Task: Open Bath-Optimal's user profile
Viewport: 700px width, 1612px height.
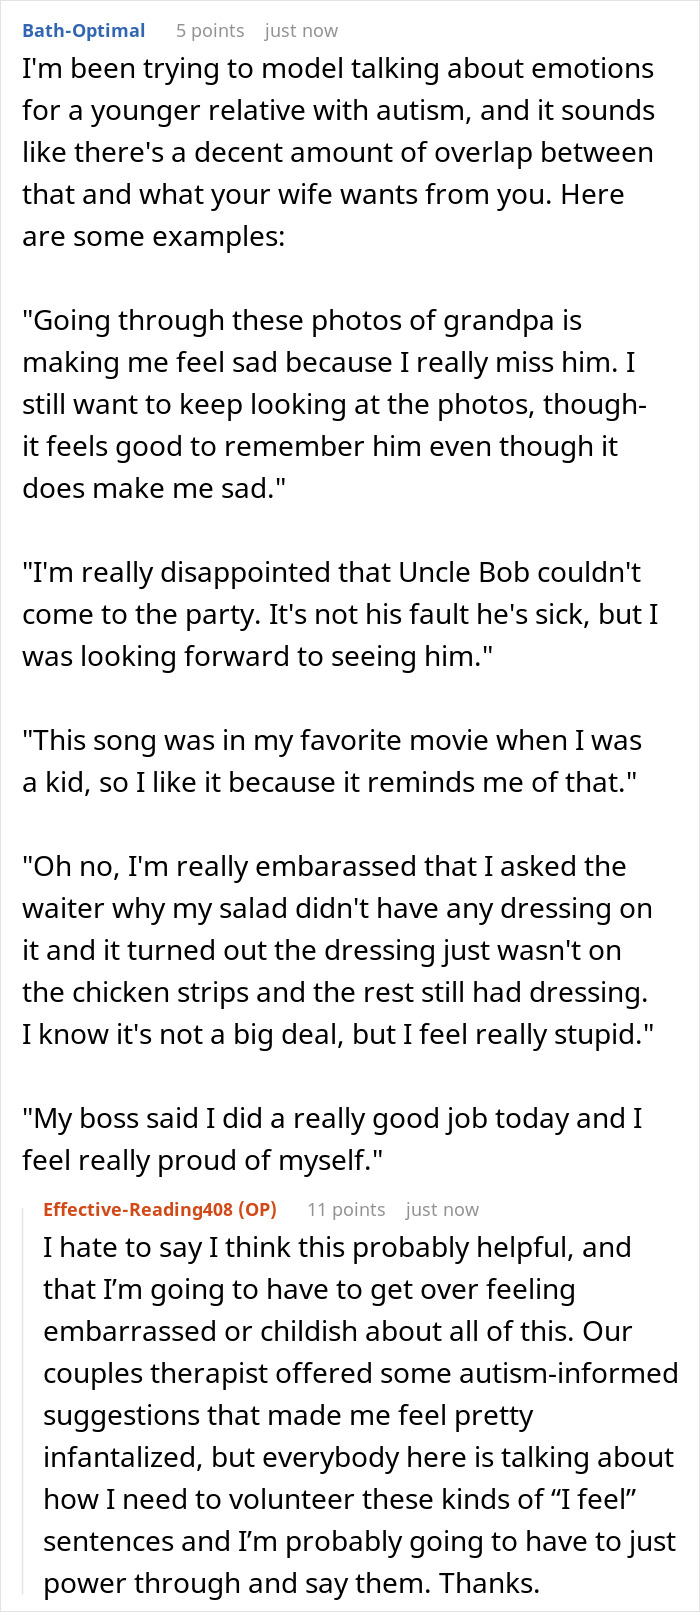Action: point(84,30)
